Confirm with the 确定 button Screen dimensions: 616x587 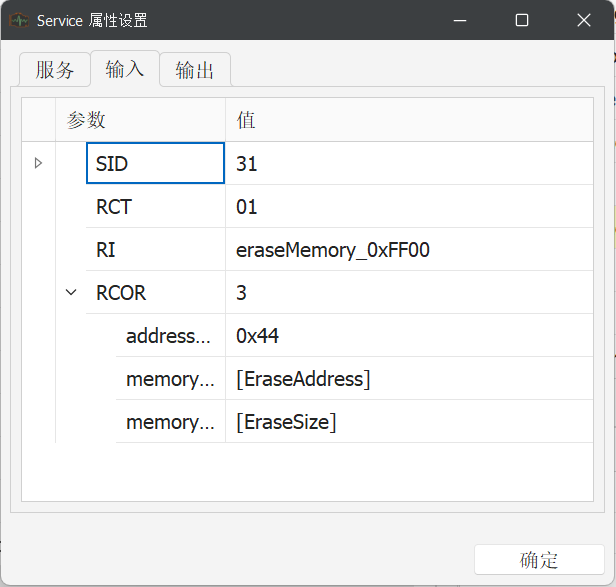pyautogui.click(x=539, y=559)
